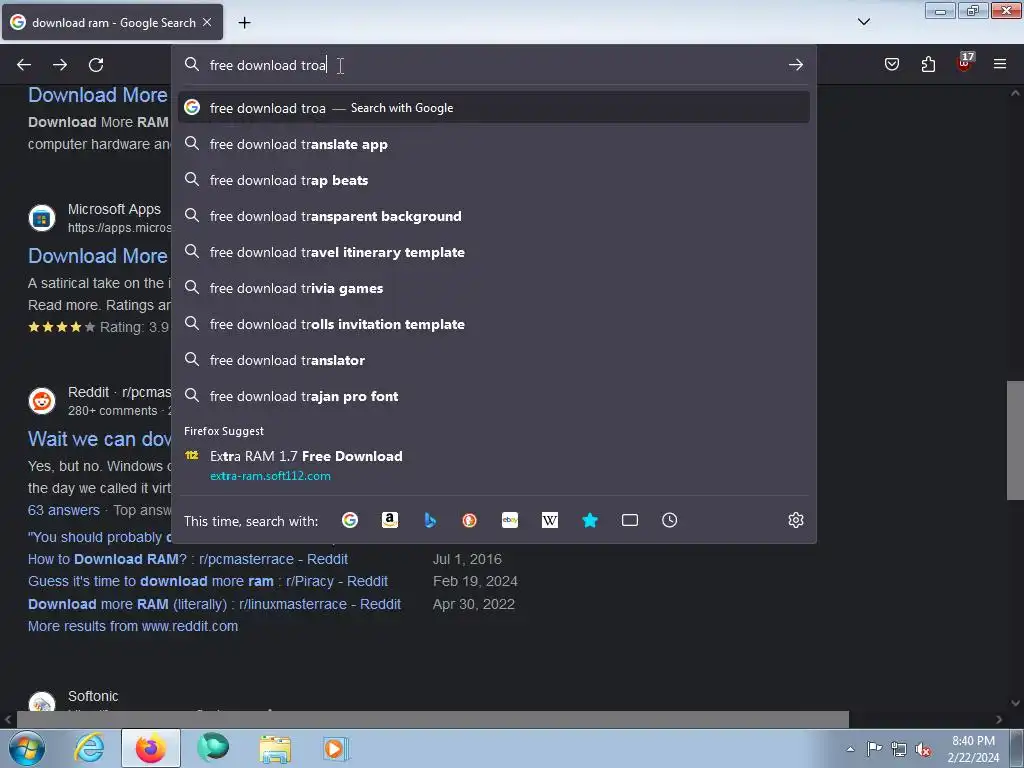Viewport: 1024px width, 768px height.
Task: Select 'free download troa — Search with Google'
Action: point(494,108)
